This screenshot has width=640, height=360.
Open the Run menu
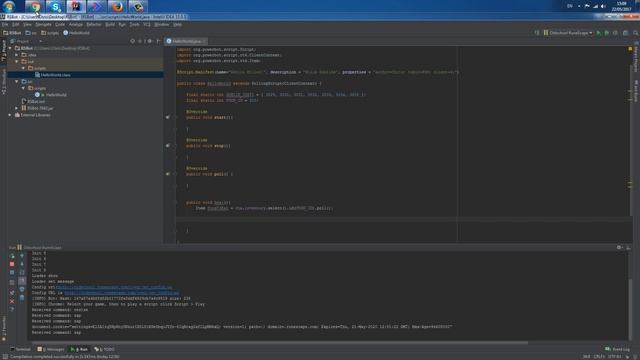(122, 24)
